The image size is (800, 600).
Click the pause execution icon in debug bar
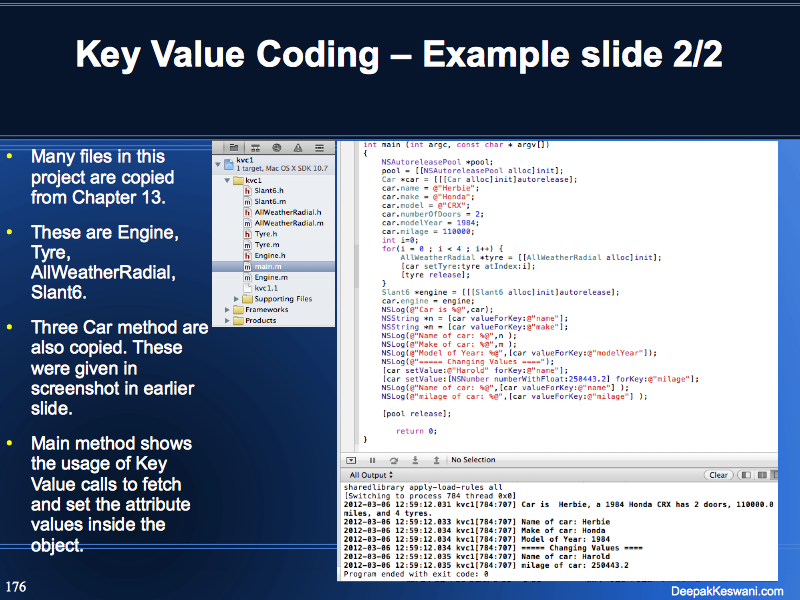point(373,460)
